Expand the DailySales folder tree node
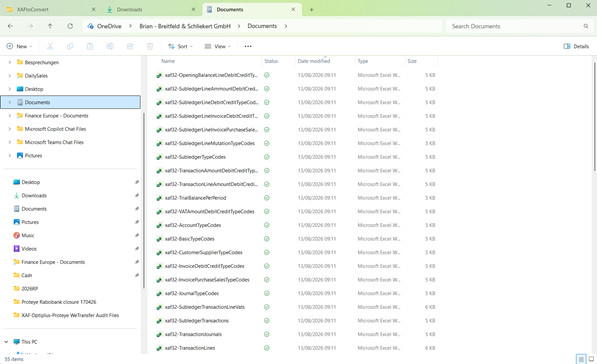Screen dimensions: 597x364 point(10,76)
